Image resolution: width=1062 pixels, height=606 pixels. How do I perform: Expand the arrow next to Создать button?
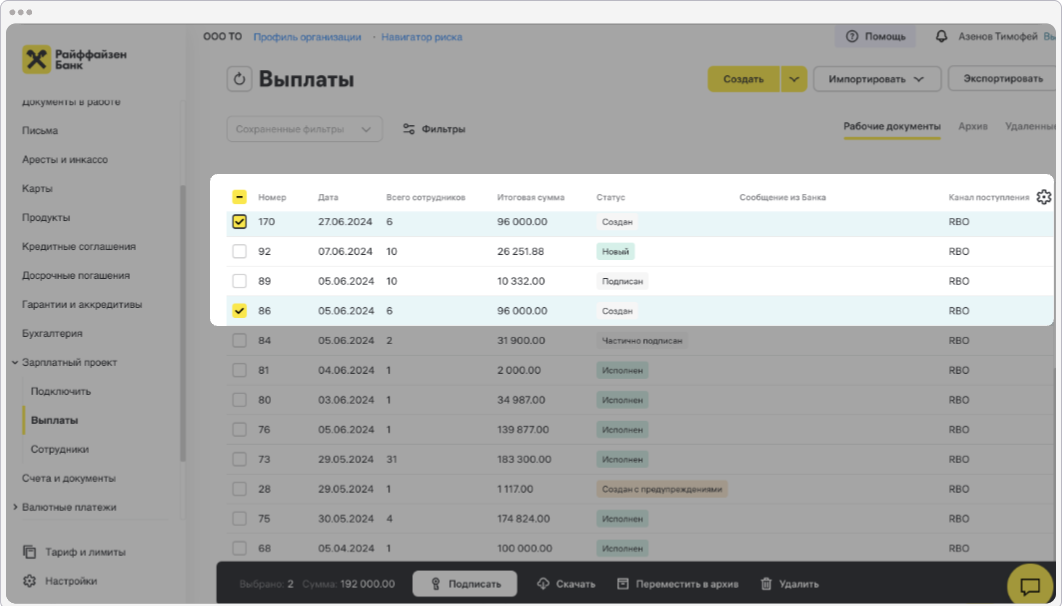[794, 79]
